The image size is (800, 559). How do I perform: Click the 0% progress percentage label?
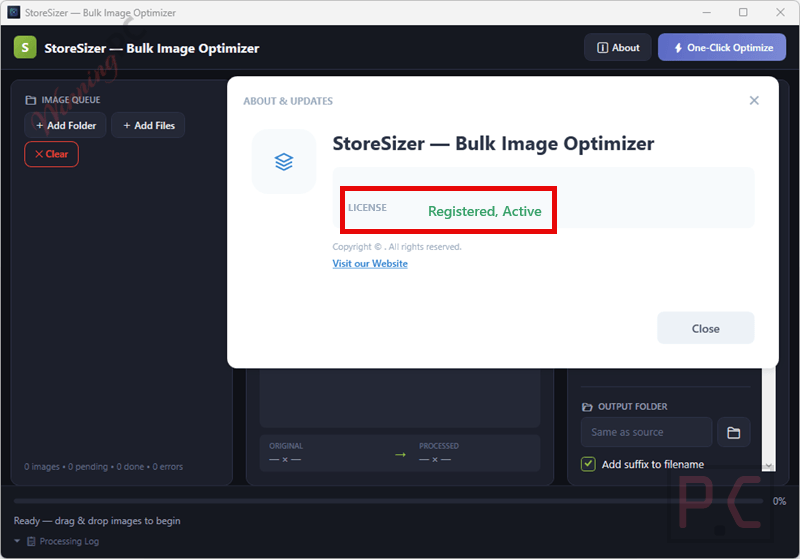[x=779, y=501]
